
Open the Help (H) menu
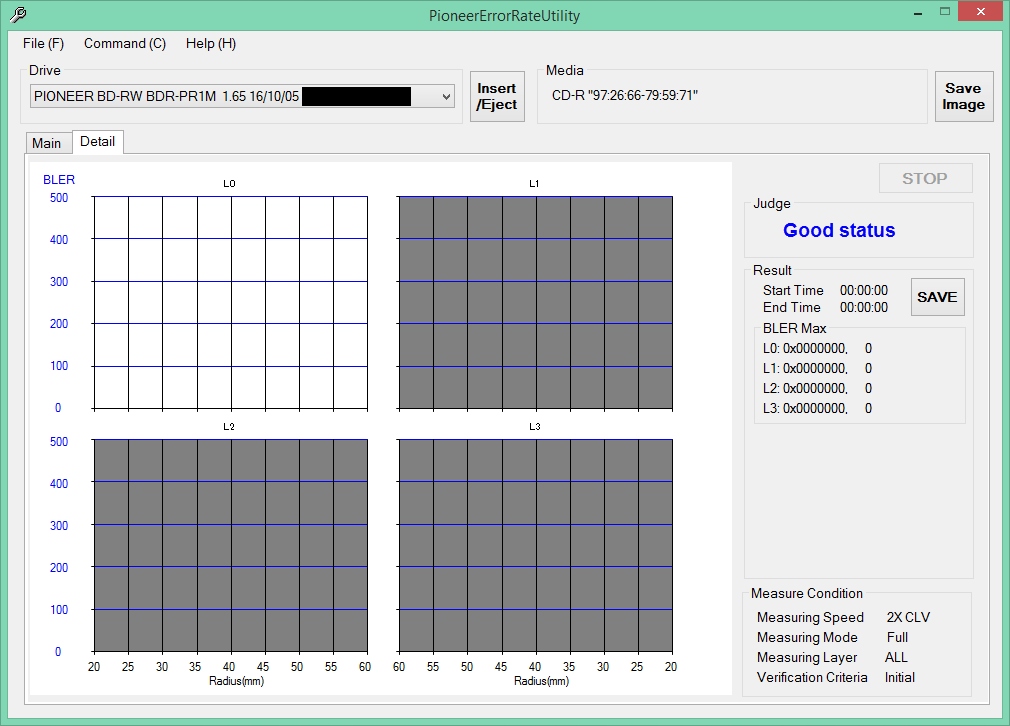click(211, 43)
